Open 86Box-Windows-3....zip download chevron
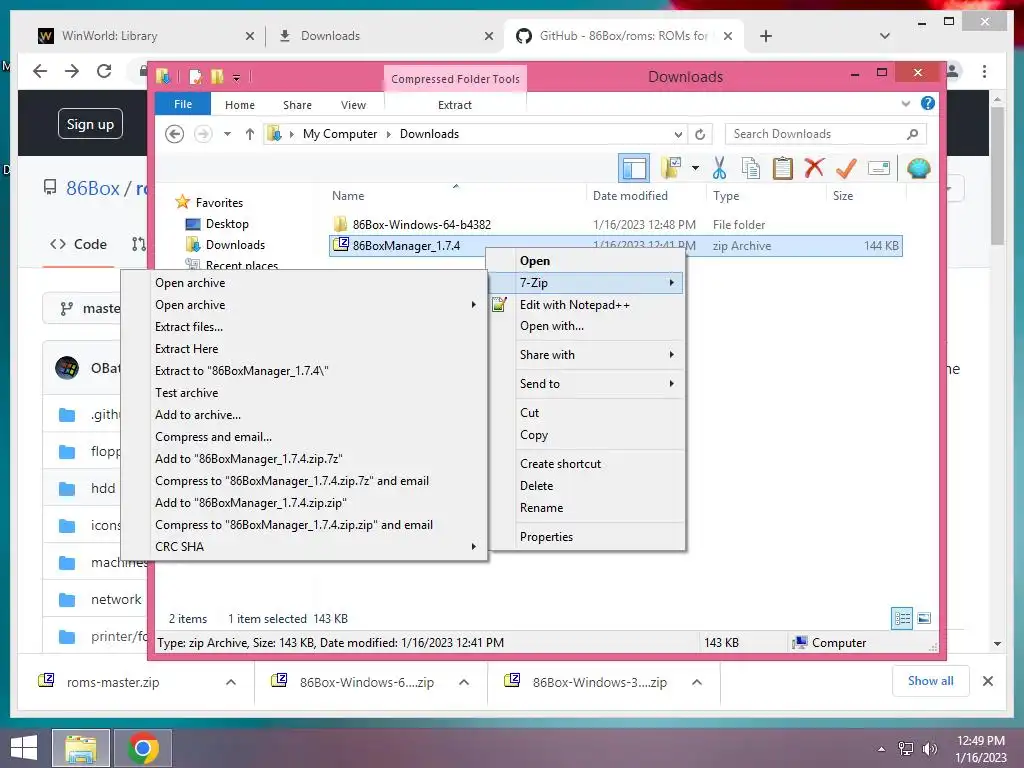This screenshot has width=1024, height=768. pyautogui.click(x=697, y=682)
